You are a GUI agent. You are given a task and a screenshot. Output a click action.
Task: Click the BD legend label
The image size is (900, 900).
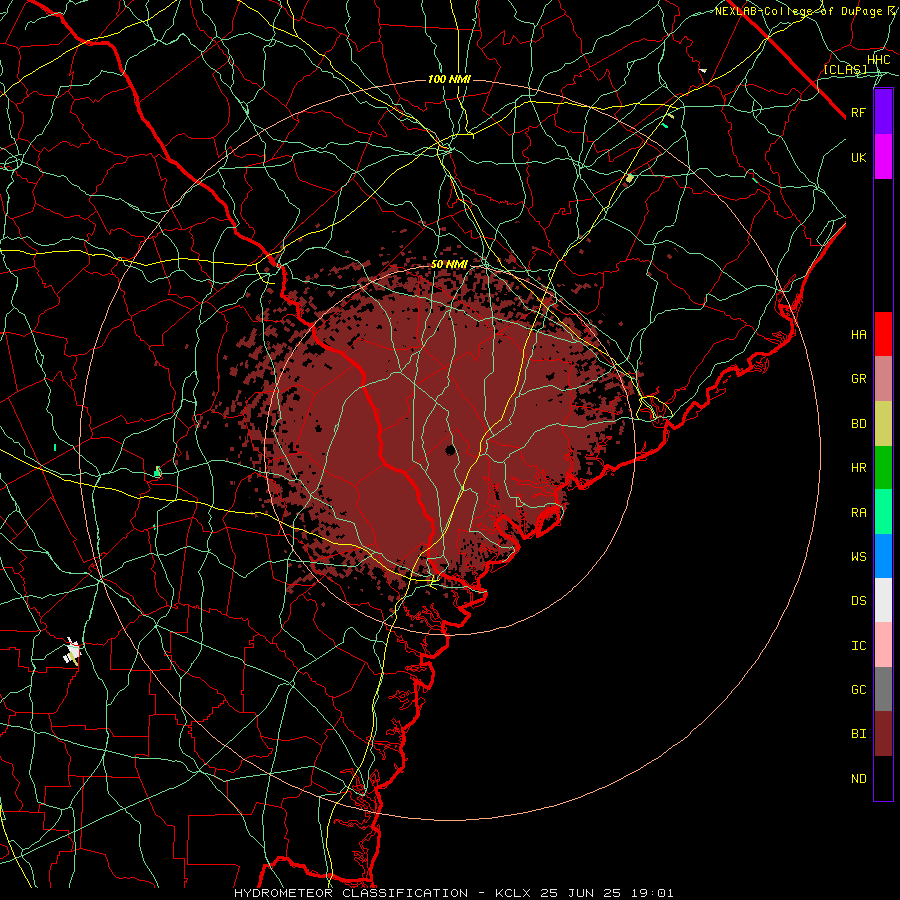pos(858,424)
